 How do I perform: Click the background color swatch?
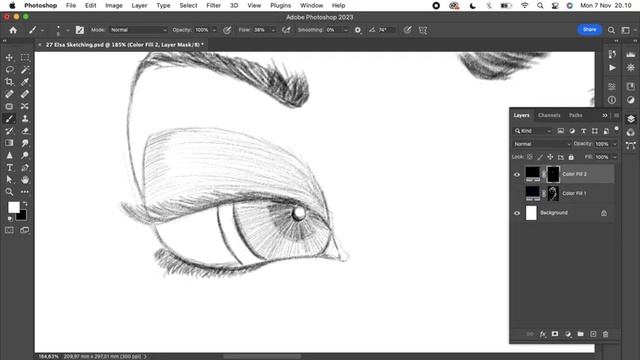click(x=22, y=216)
